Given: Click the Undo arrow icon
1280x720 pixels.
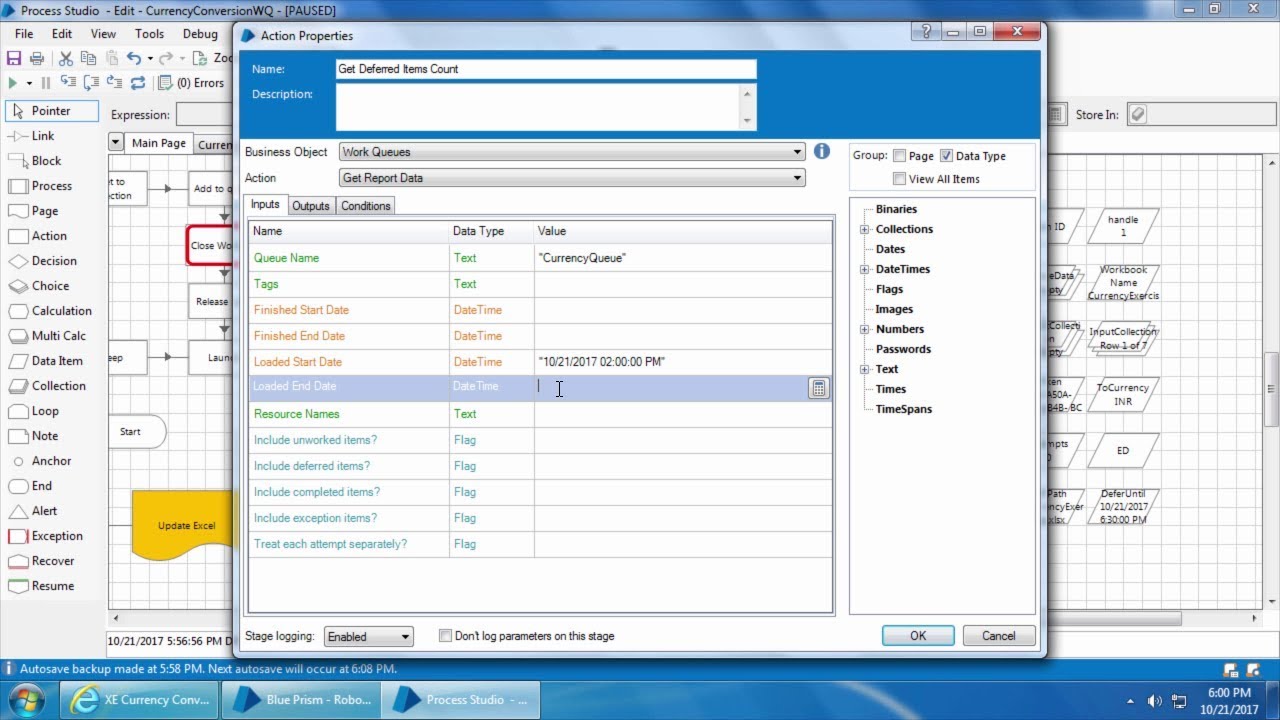Looking at the screenshot, I should tap(133, 59).
